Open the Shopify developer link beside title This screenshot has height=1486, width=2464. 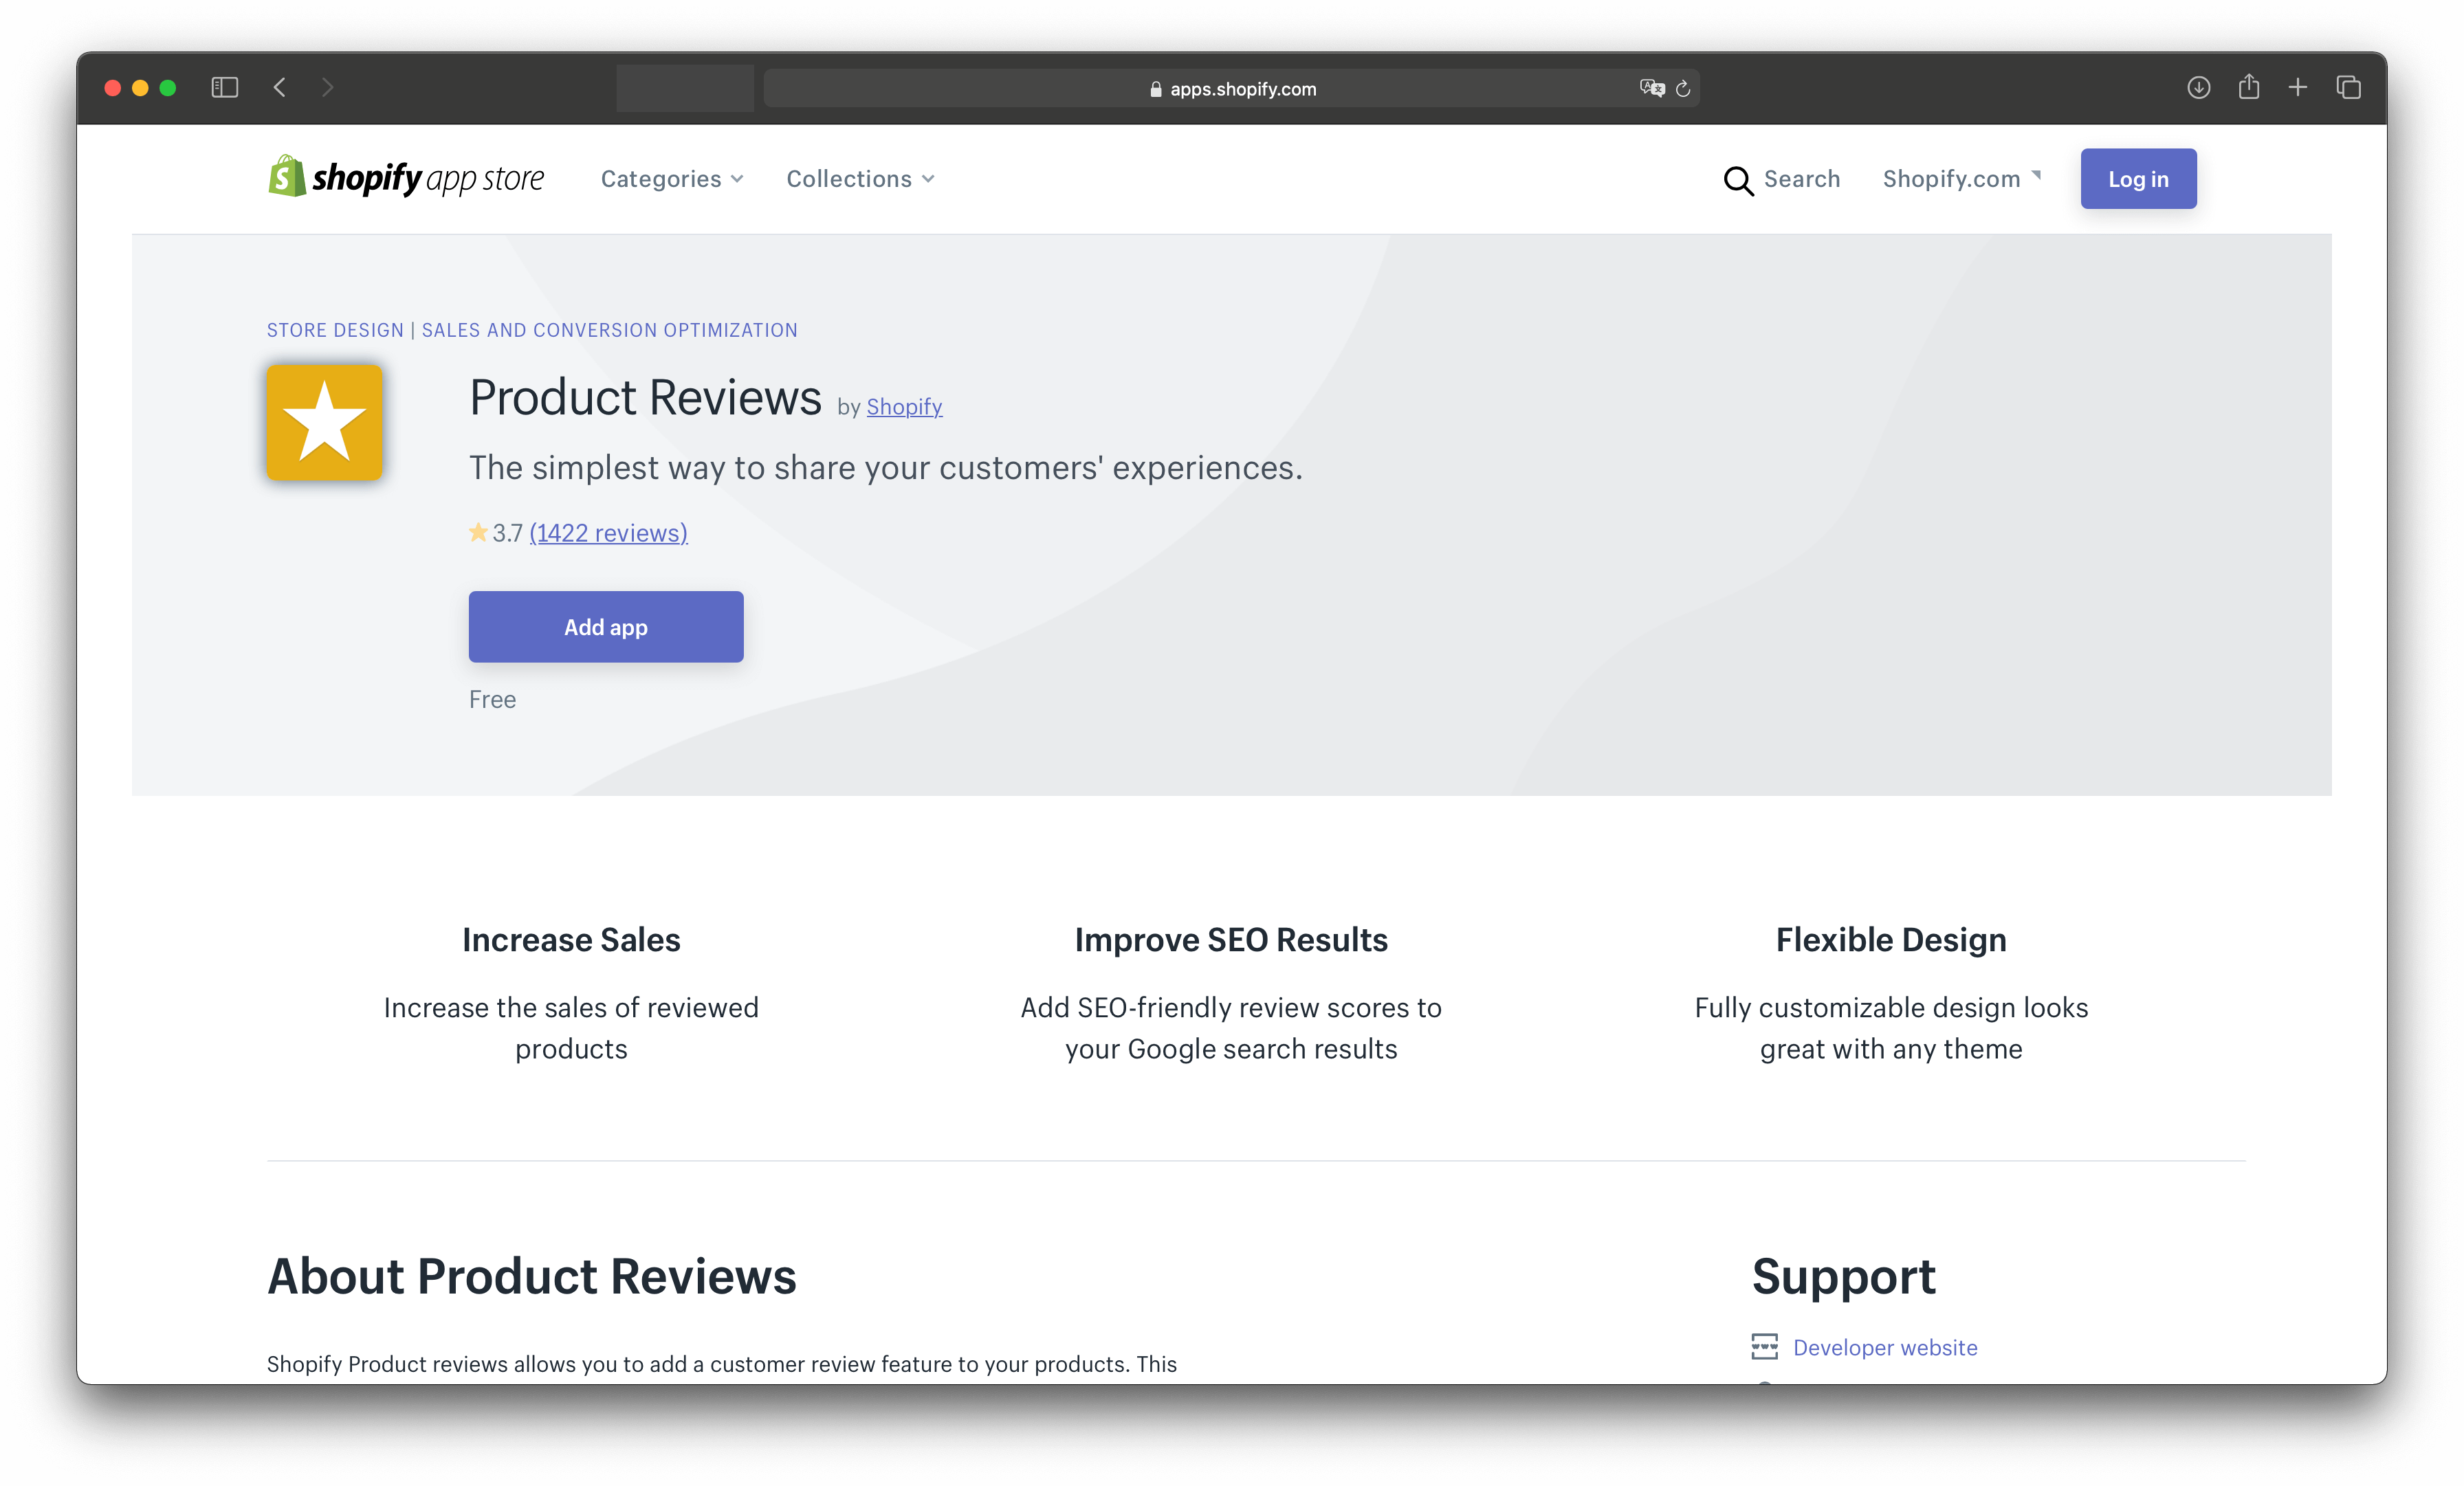tap(904, 406)
